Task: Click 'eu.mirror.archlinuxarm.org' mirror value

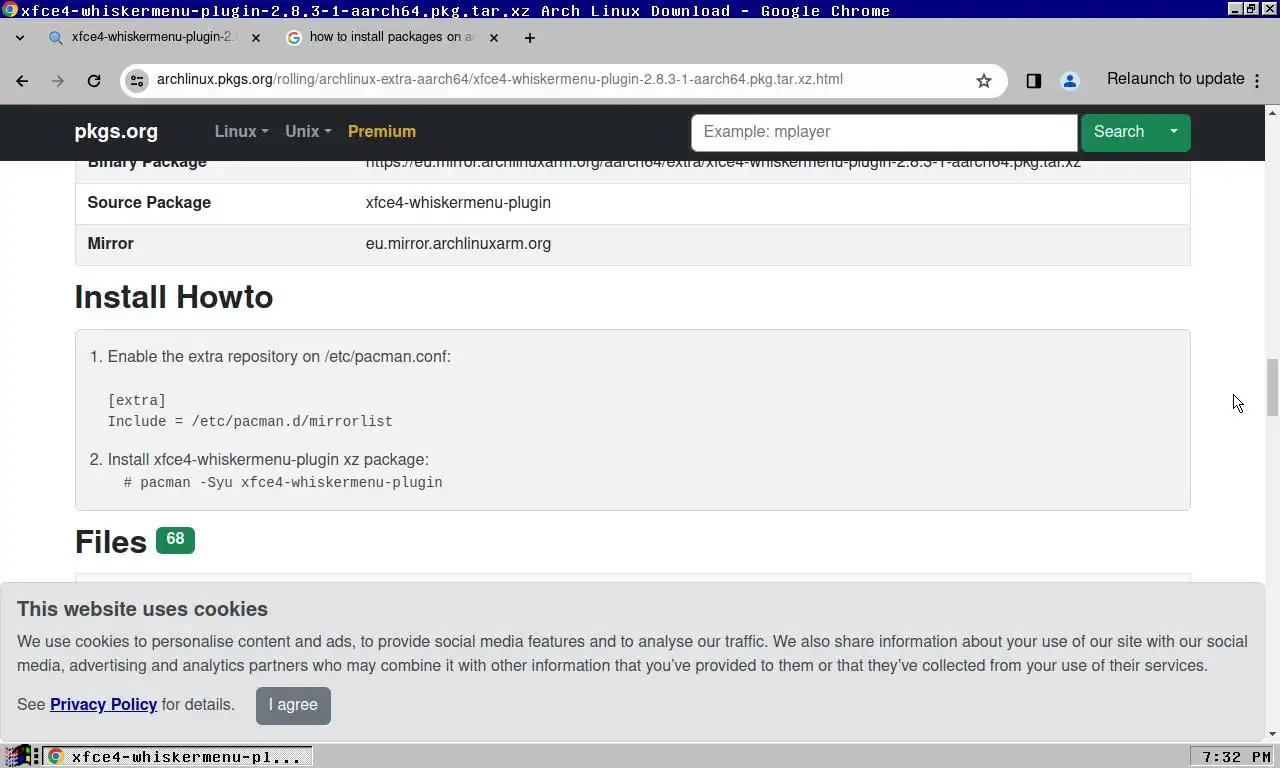Action: tap(458, 243)
